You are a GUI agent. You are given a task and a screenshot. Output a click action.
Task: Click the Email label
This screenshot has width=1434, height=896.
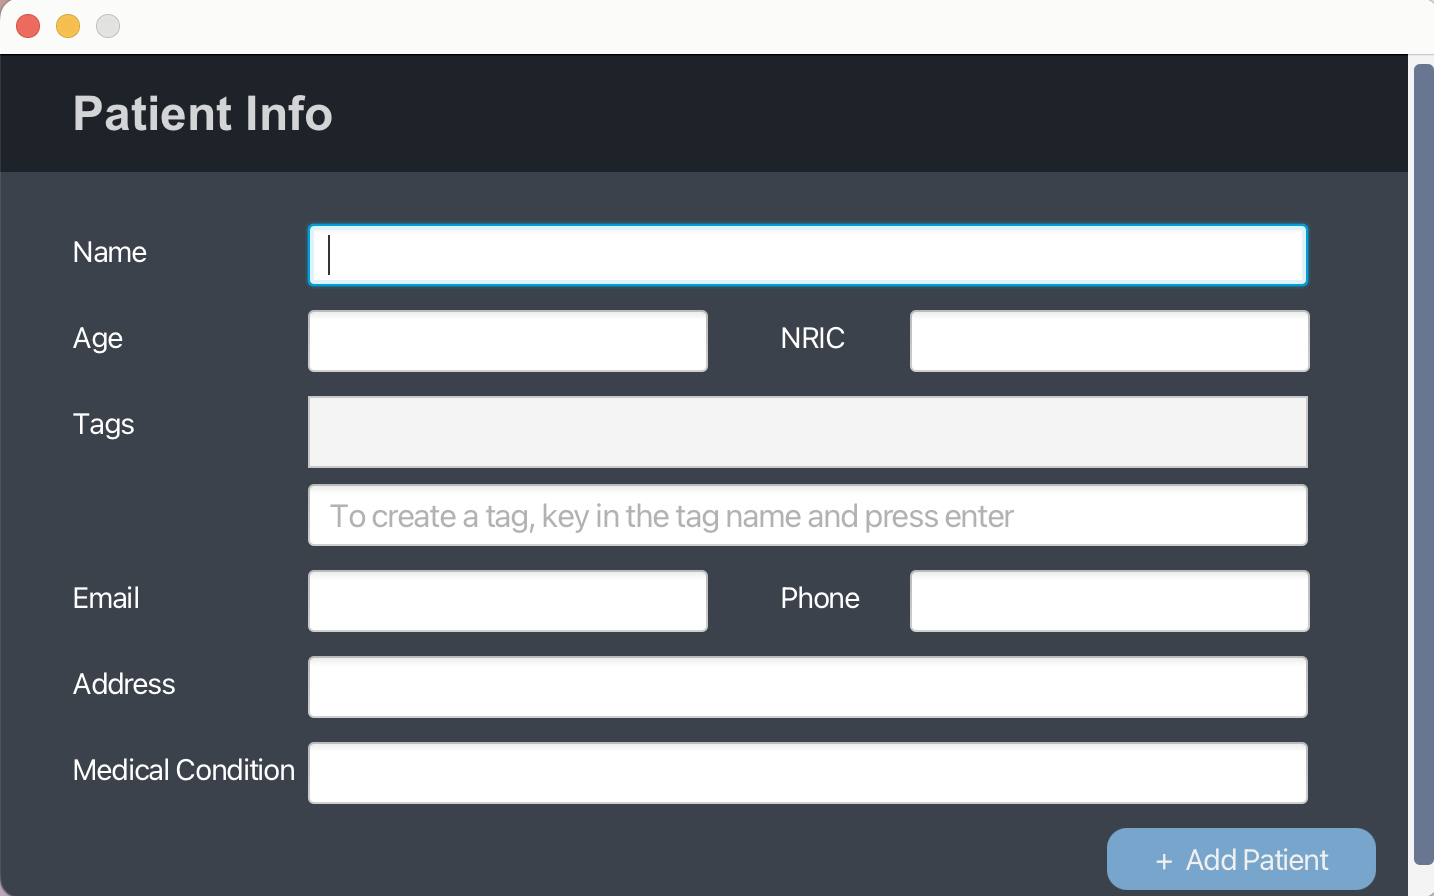pyautogui.click(x=106, y=598)
